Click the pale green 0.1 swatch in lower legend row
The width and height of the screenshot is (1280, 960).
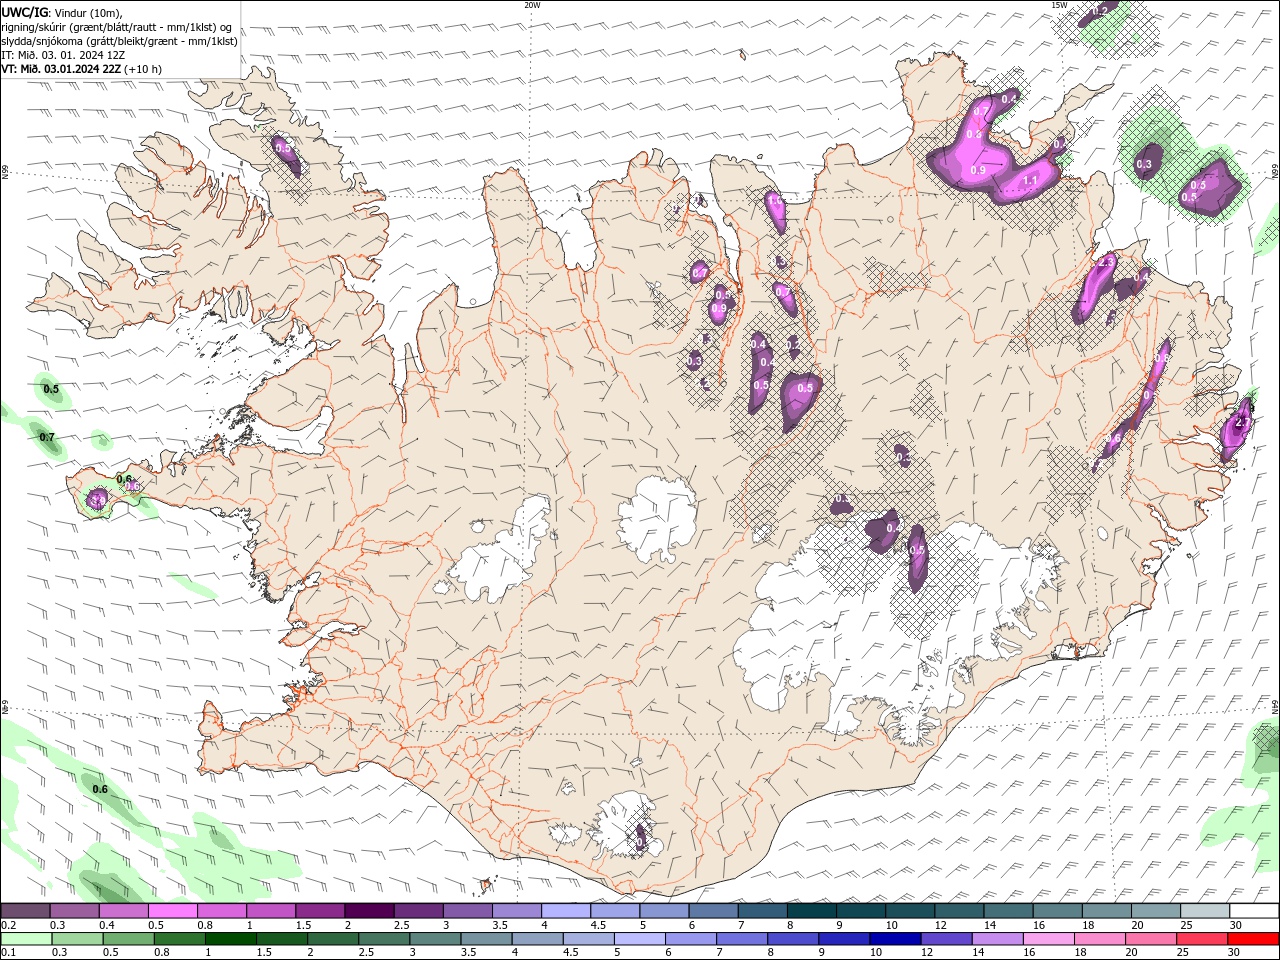click(27, 939)
